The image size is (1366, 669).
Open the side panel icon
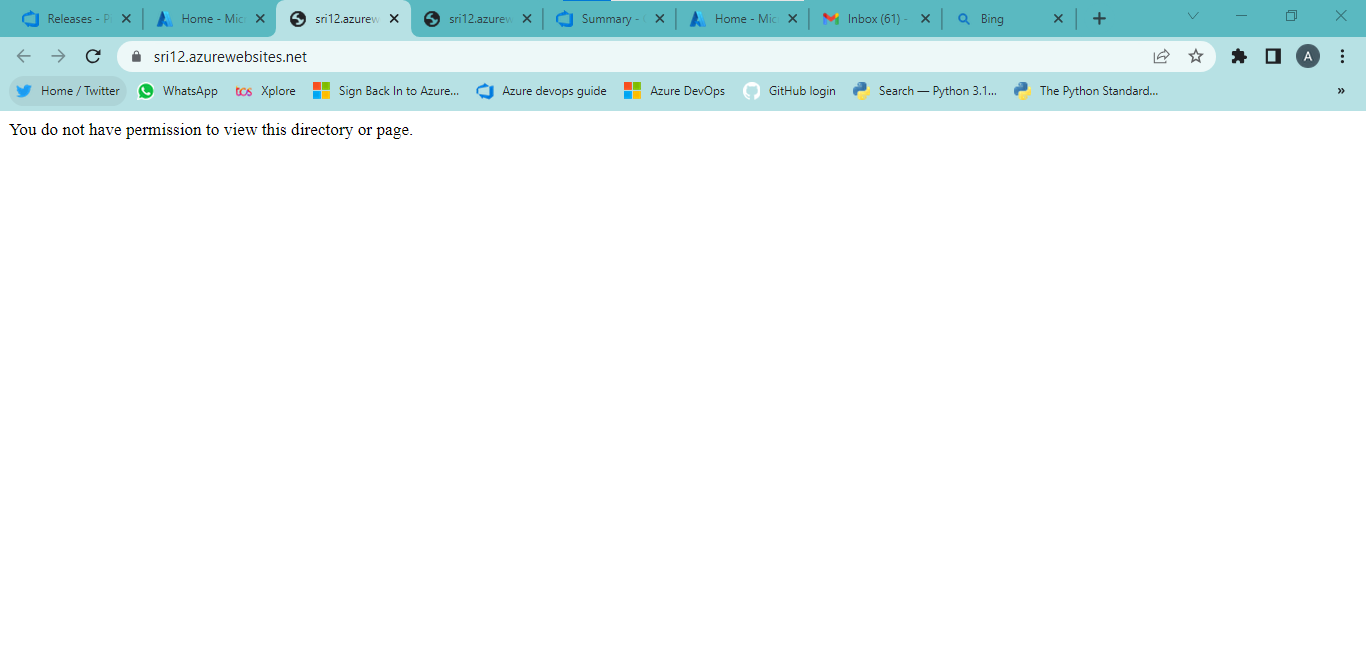[x=1273, y=57]
